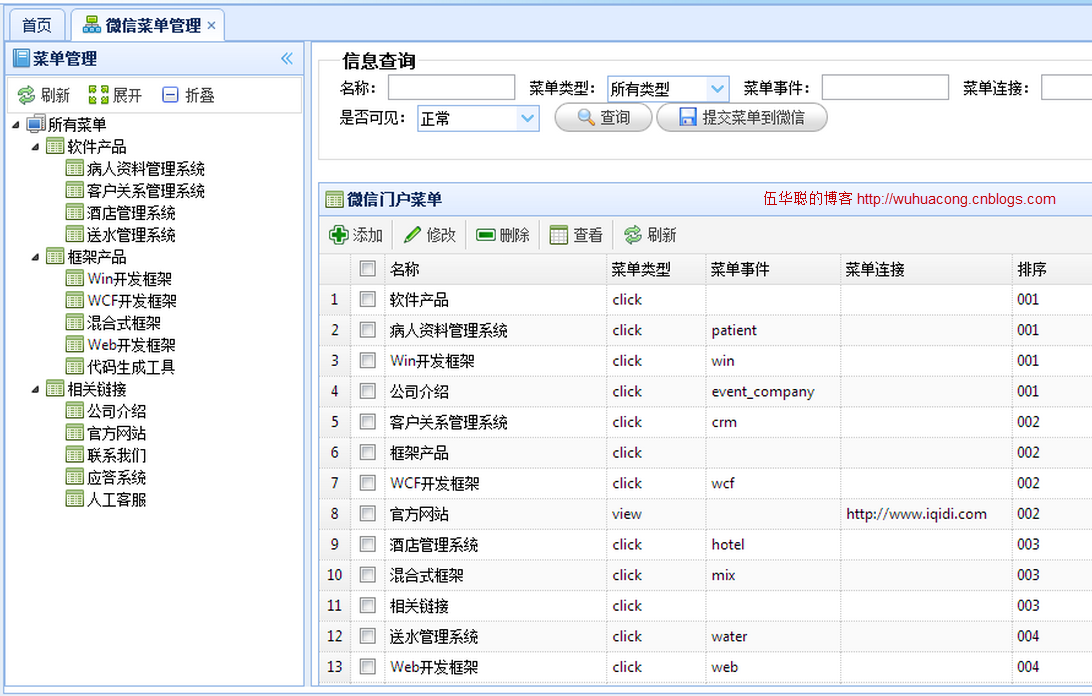Screen dimensions: 1092x696
Task: Focus the 名称 search input field
Action: [x=451, y=88]
